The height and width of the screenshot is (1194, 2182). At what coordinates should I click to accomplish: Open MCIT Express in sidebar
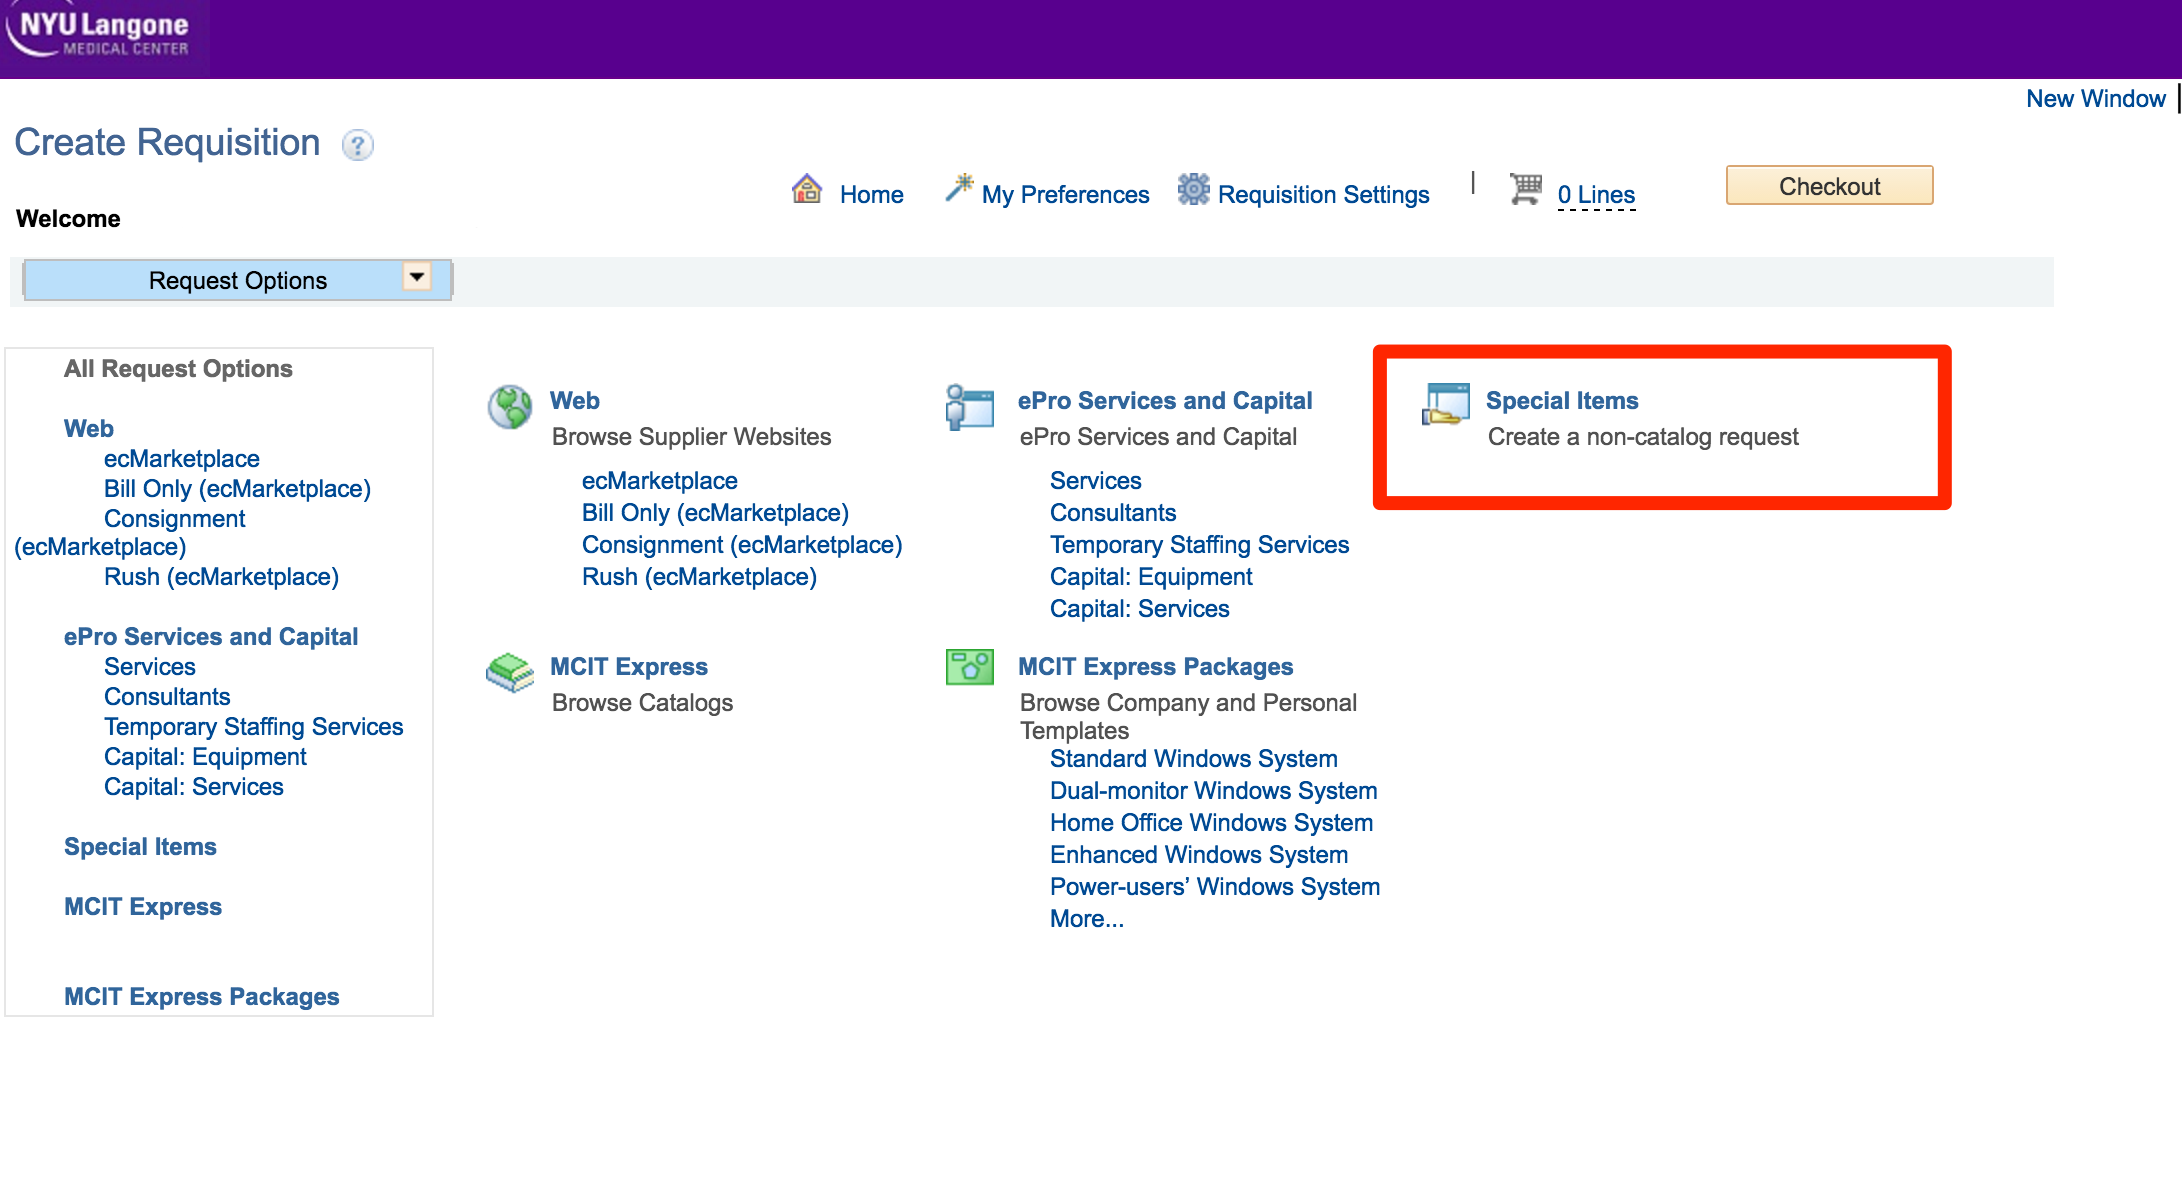click(x=143, y=907)
